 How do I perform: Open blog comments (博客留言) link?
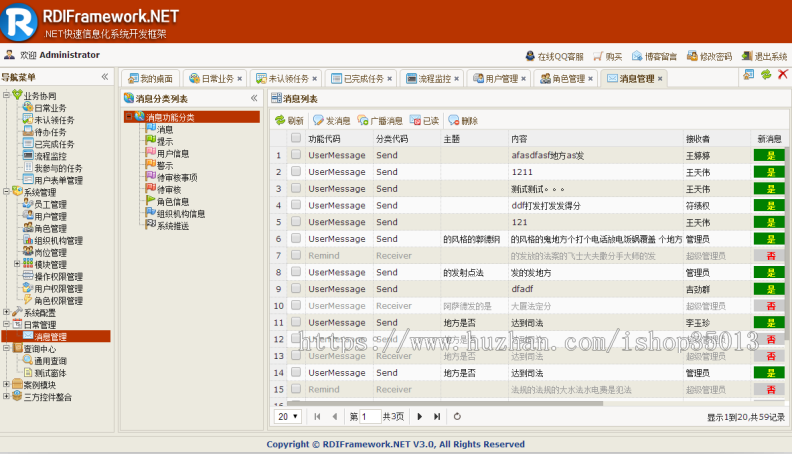click(654, 56)
